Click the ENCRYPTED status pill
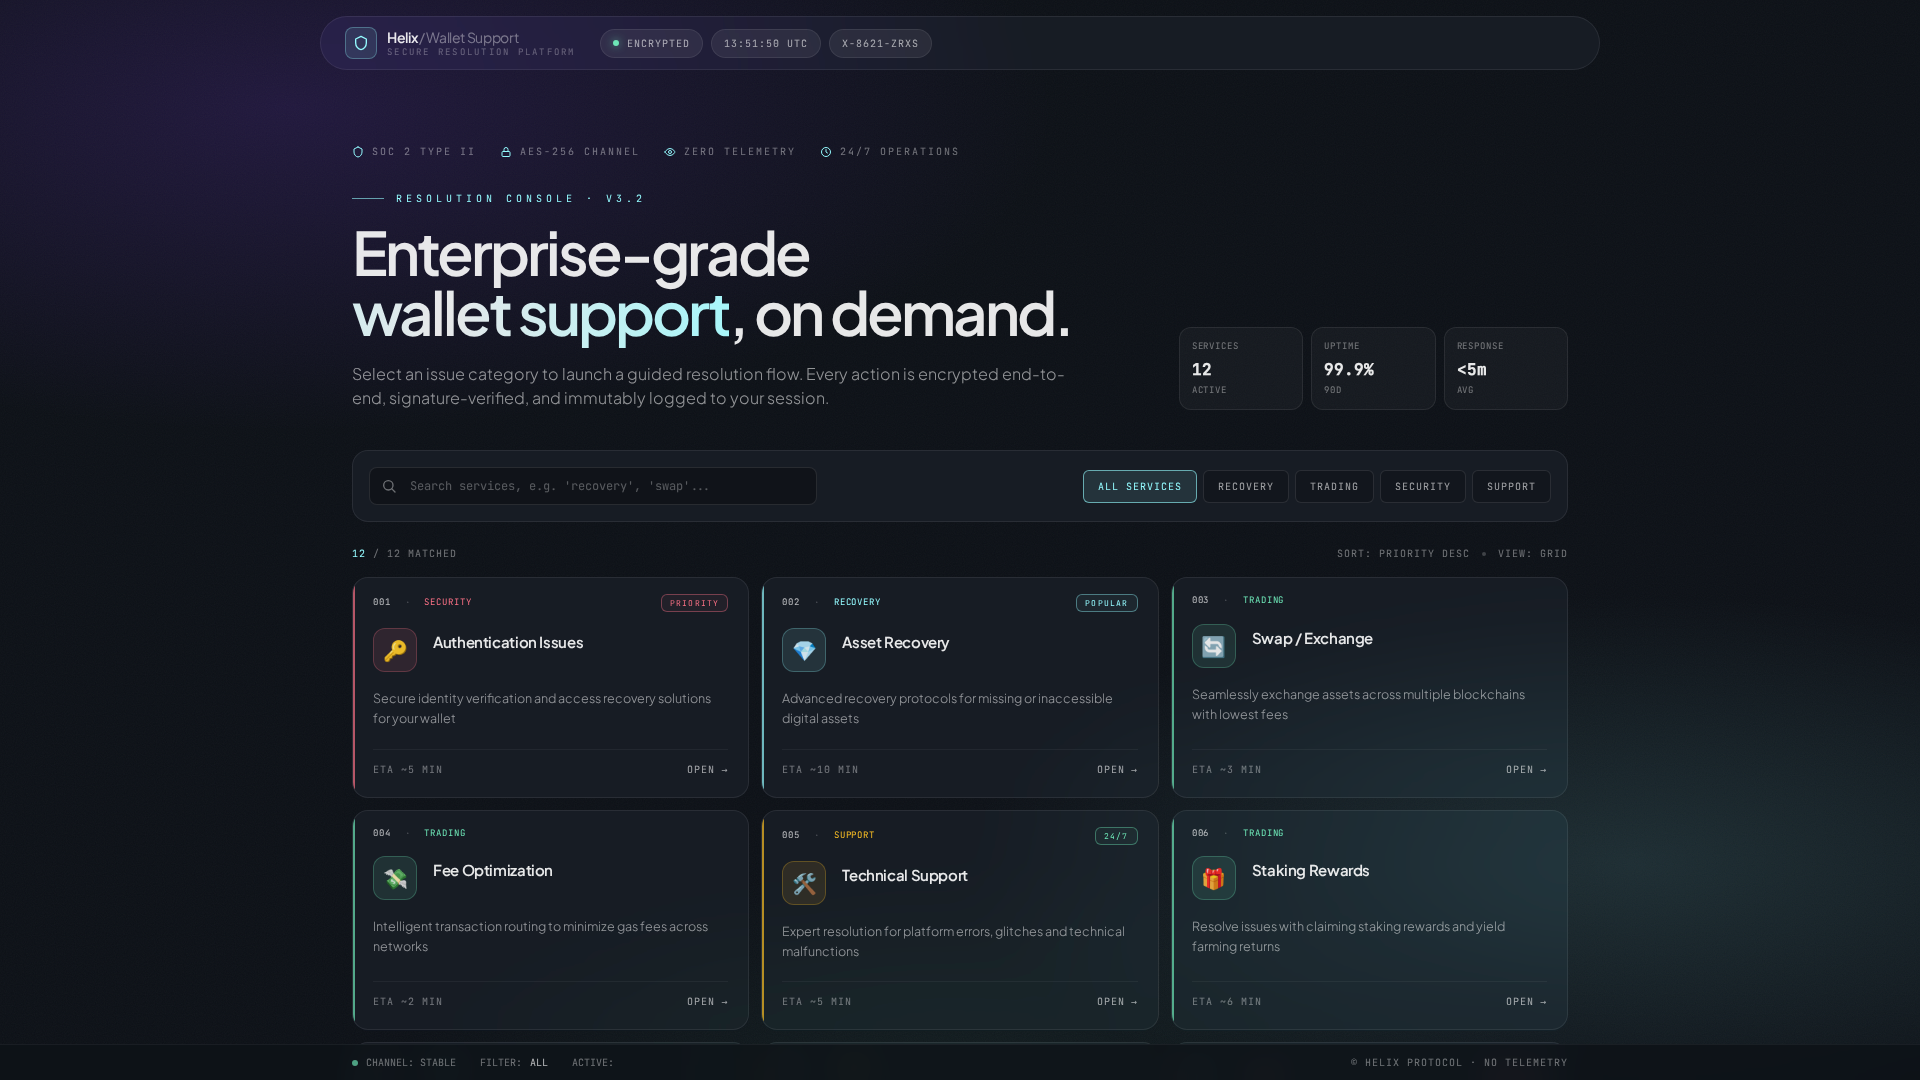 [x=651, y=43]
